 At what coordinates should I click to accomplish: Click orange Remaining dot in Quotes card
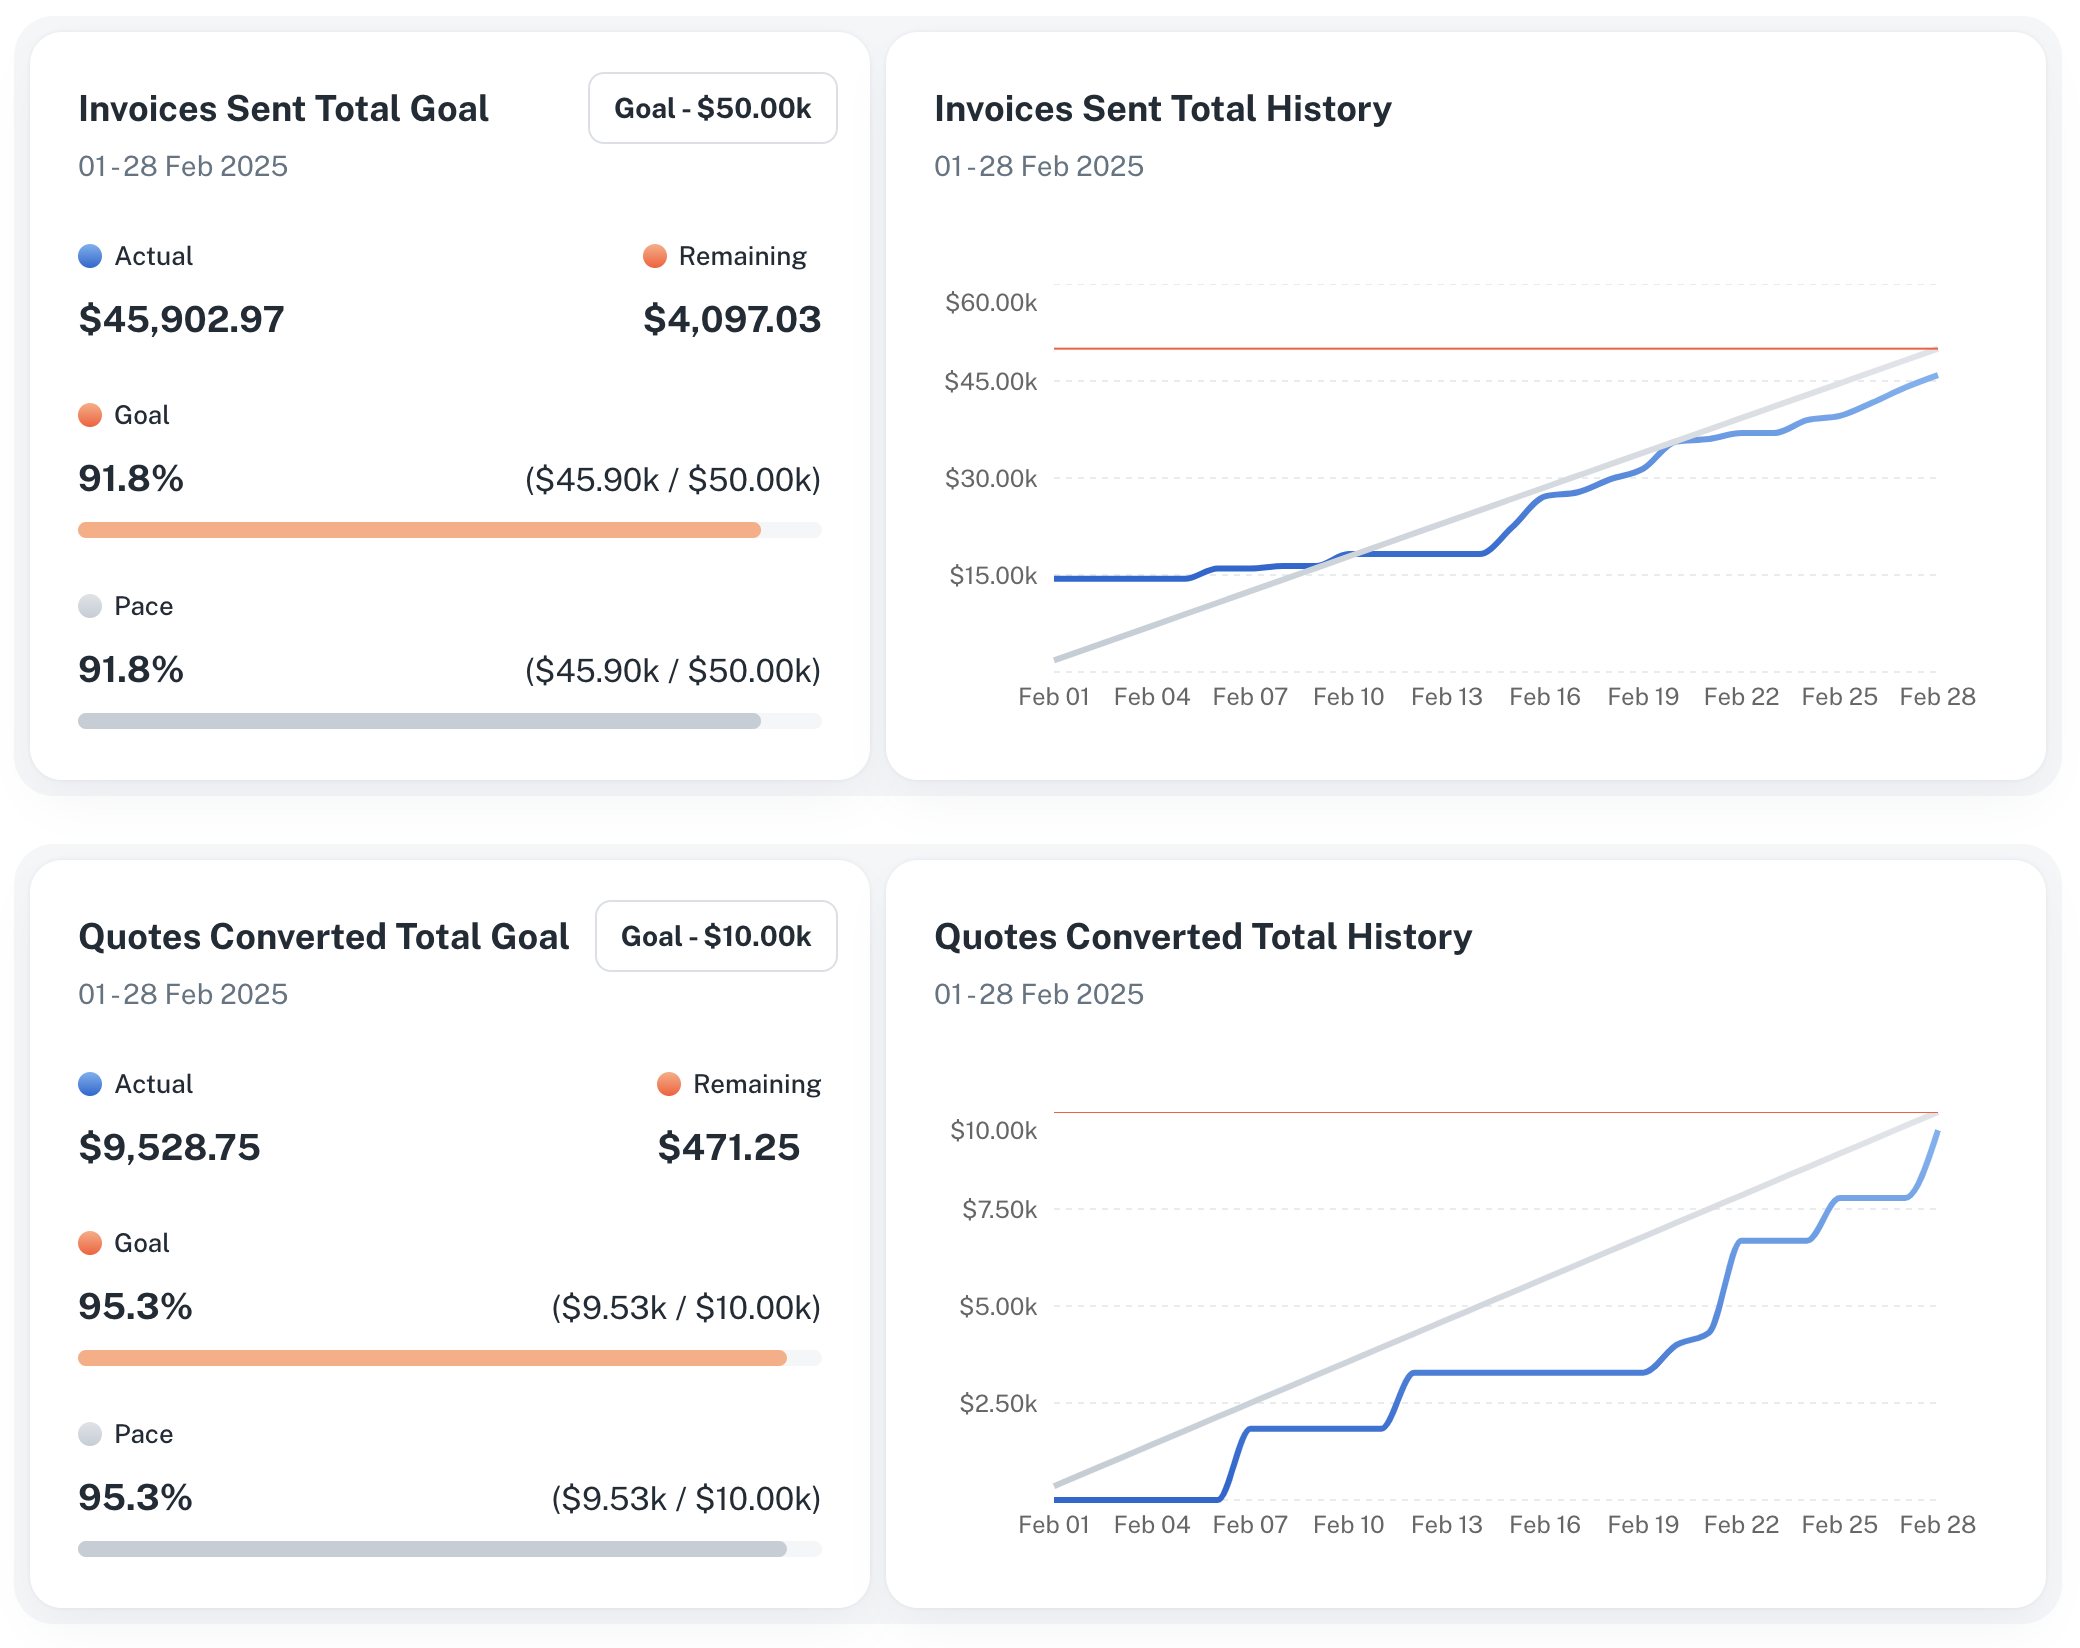click(669, 1084)
